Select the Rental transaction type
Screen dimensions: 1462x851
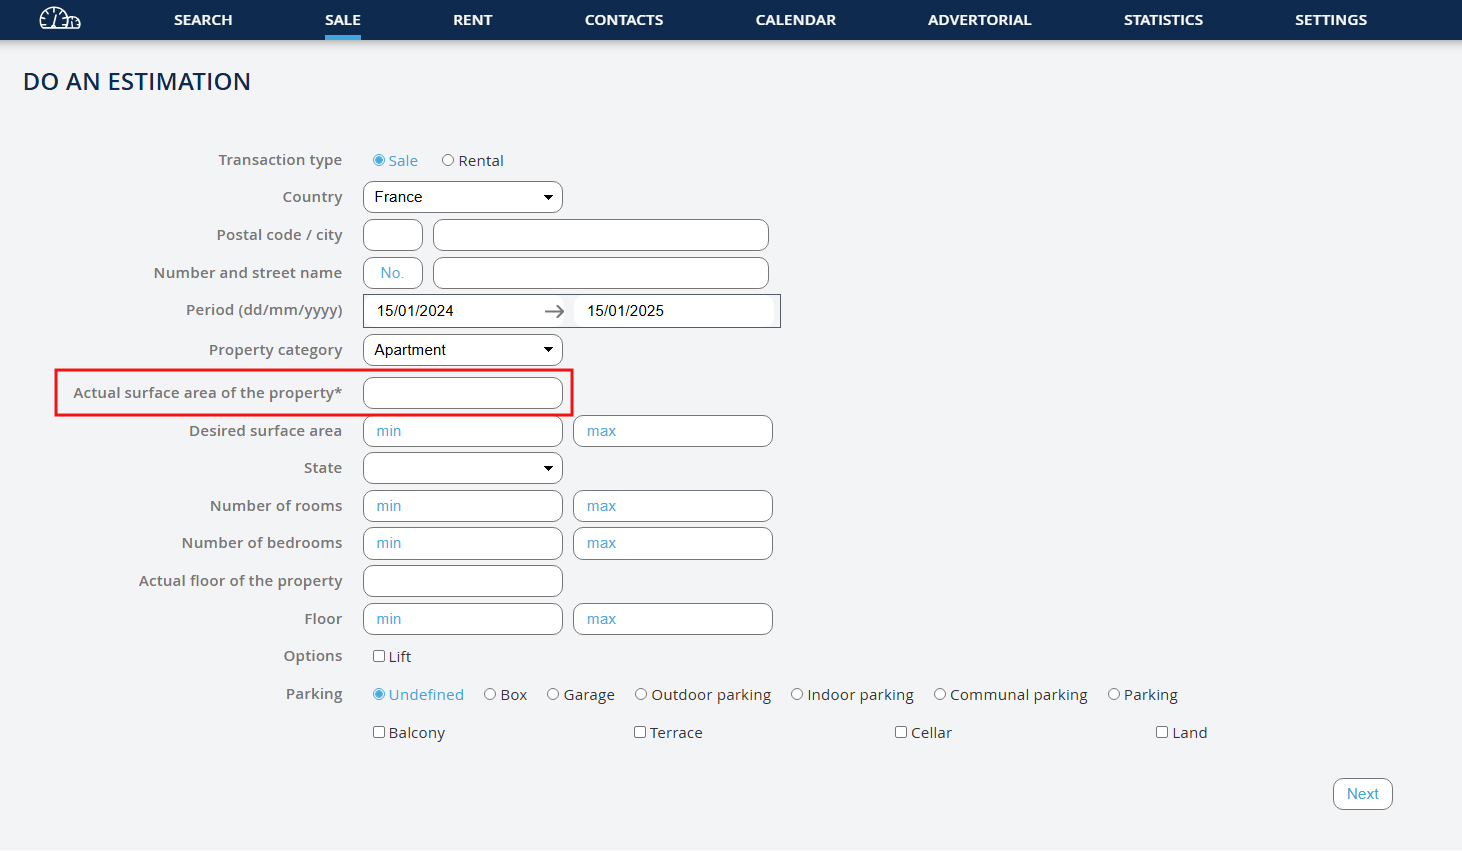[448, 160]
